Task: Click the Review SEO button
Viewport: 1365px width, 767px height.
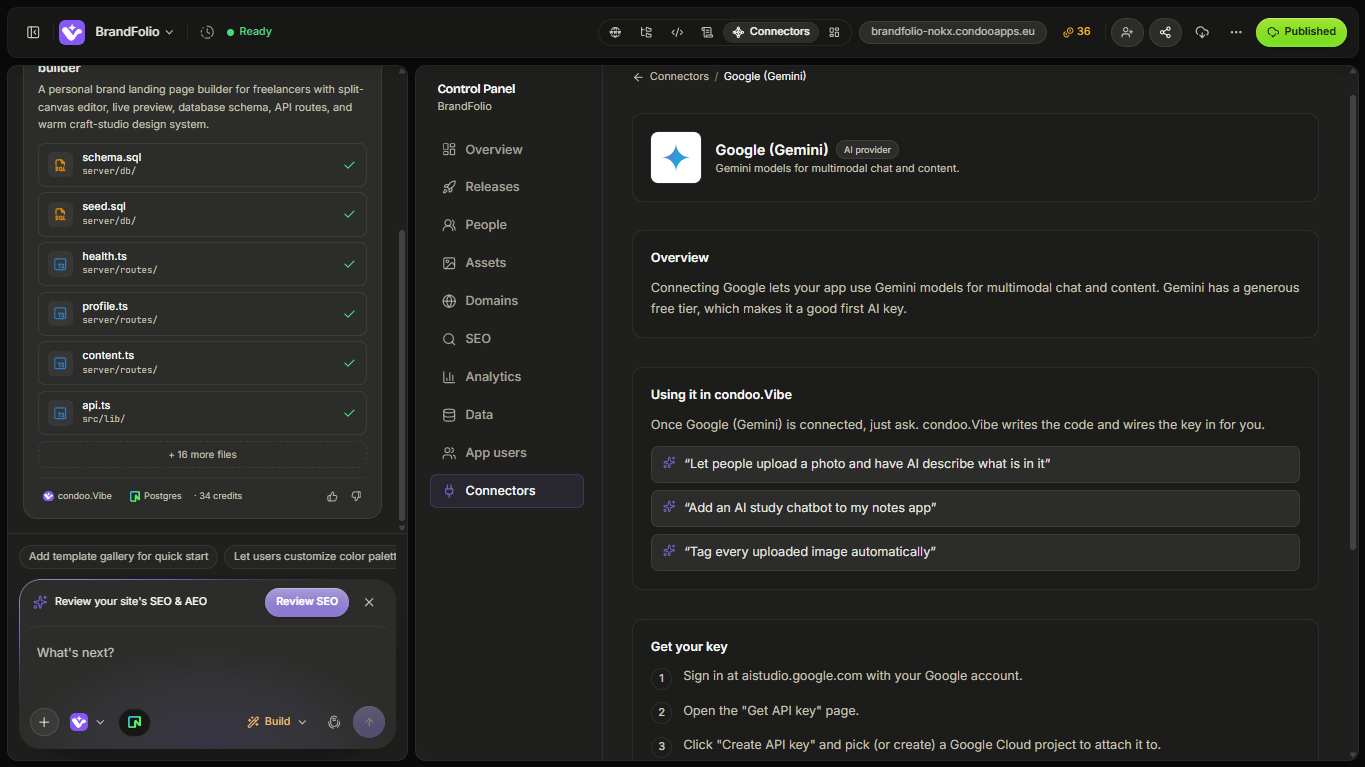Action: click(307, 602)
